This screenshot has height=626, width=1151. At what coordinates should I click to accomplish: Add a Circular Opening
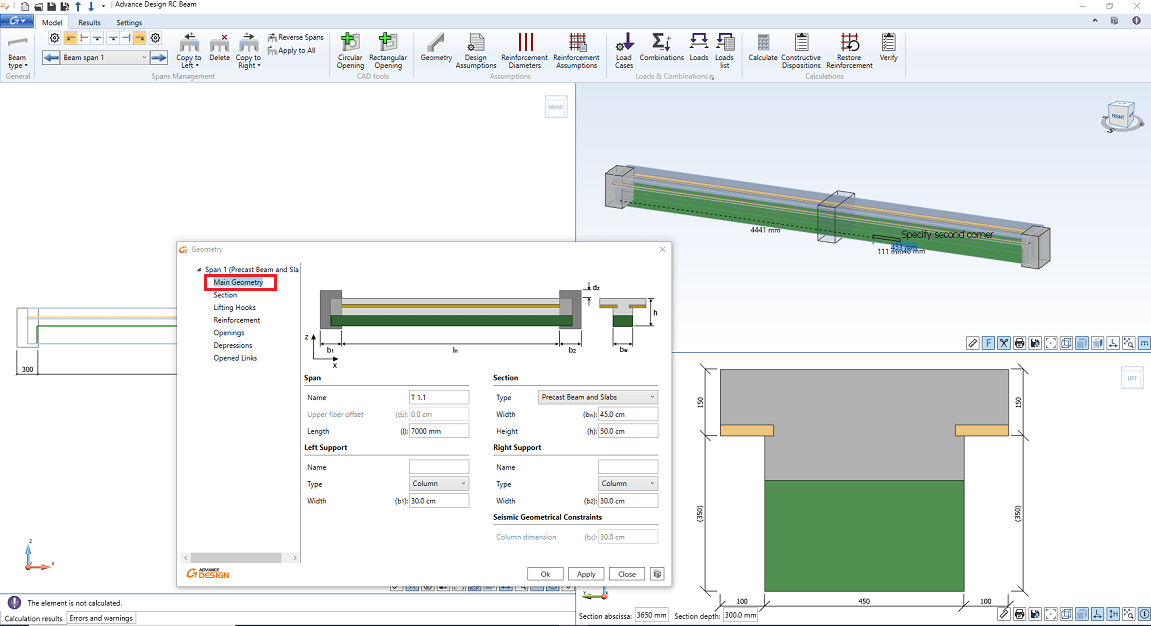coord(350,51)
